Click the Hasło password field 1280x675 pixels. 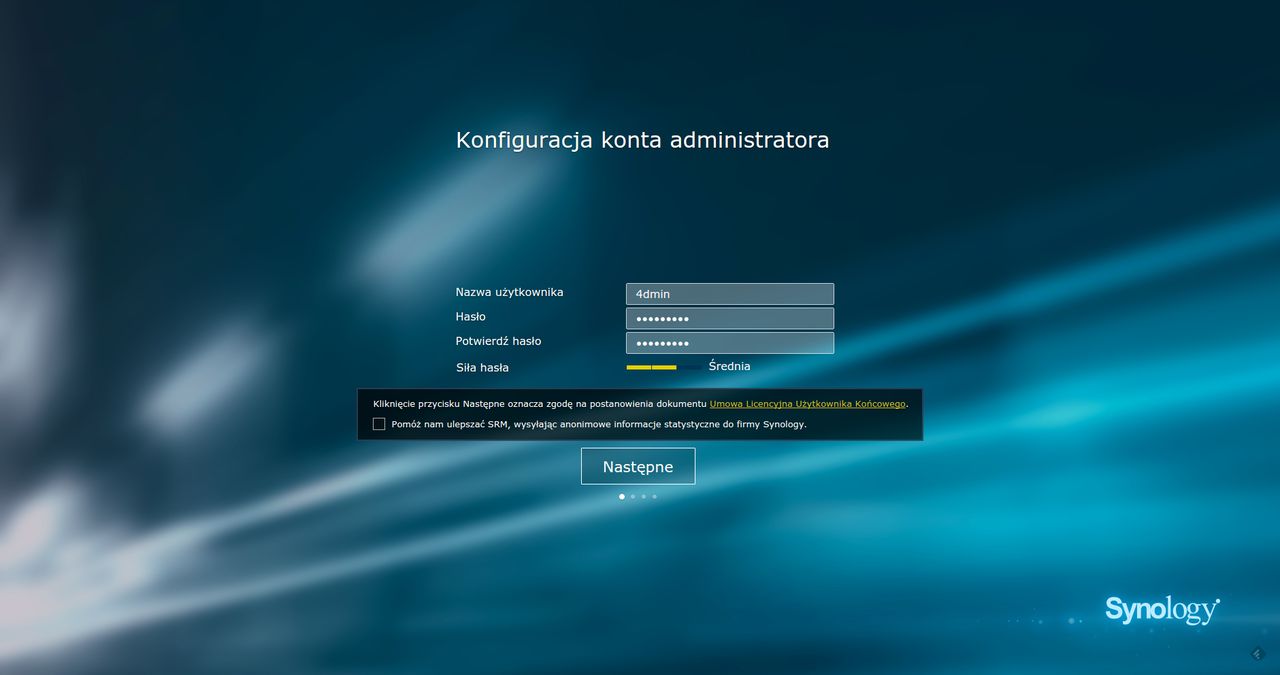point(730,318)
